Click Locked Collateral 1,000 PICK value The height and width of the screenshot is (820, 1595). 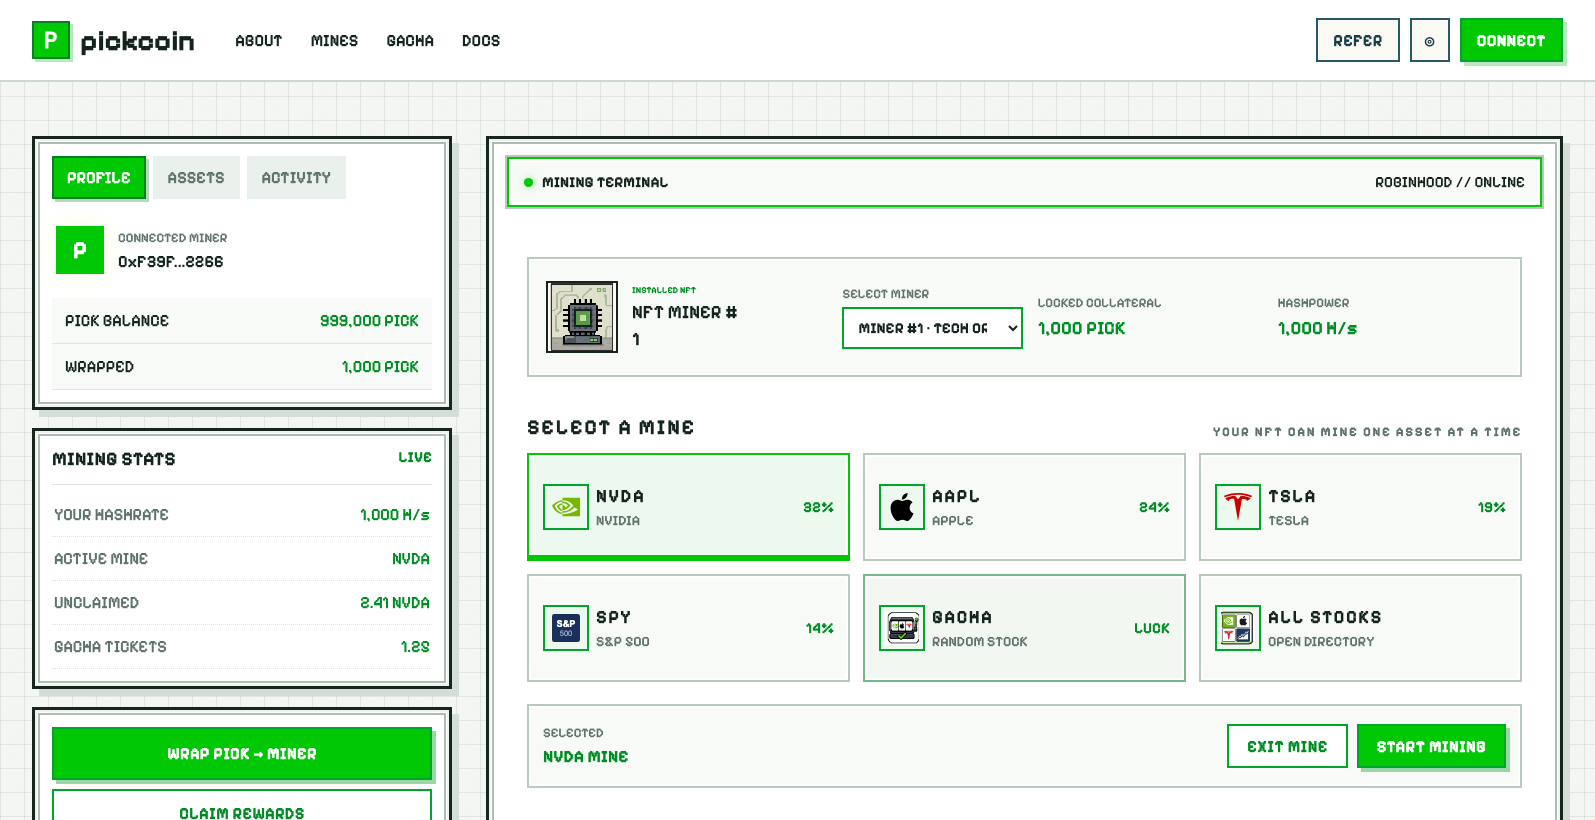(1081, 328)
